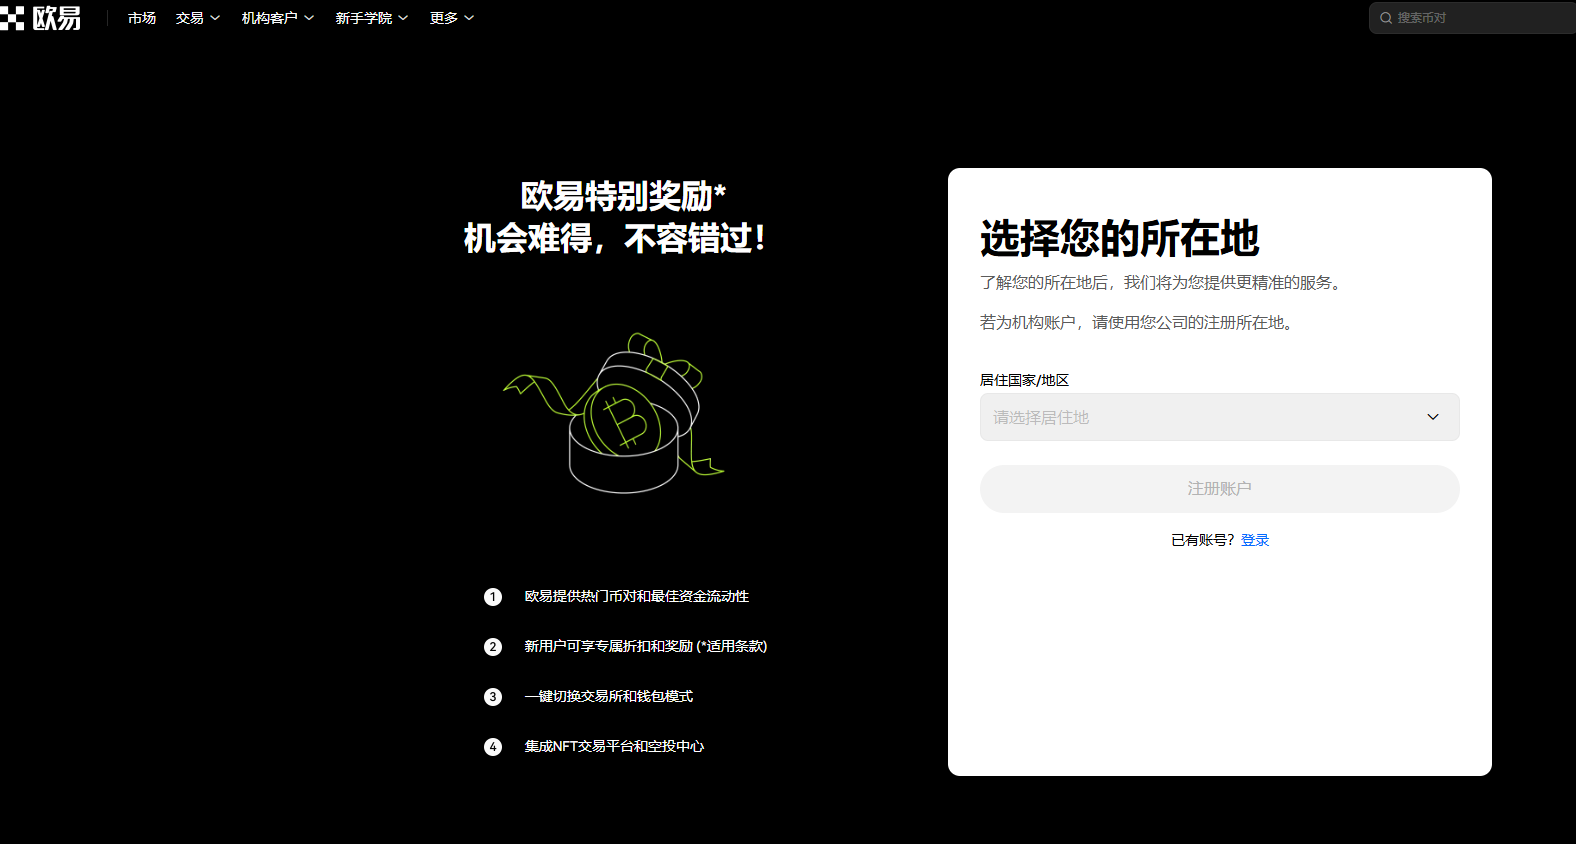
Task: Click the 居住国家/地区 label
Action: 1024,380
